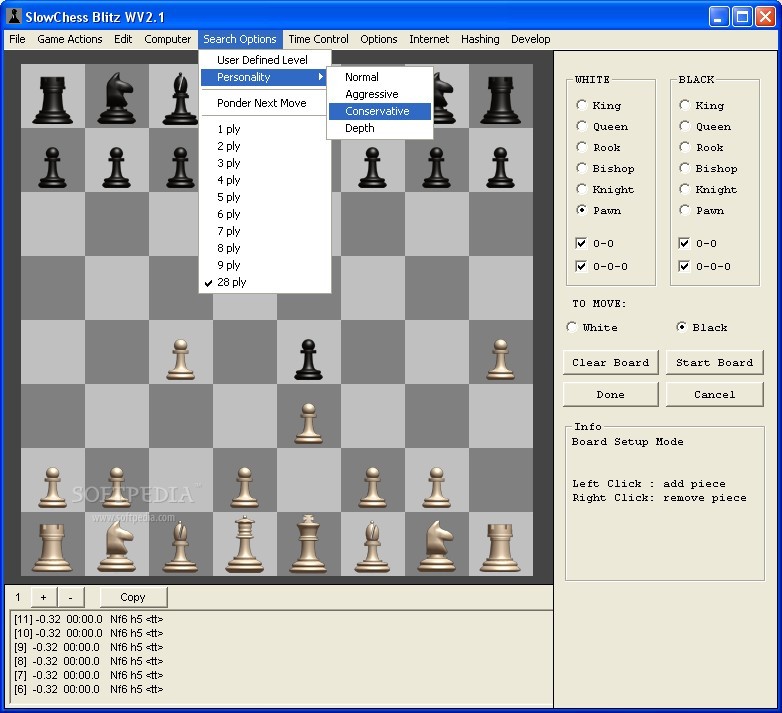Choose Conservative personality
This screenshot has height=713, width=782.
pyautogui.click(x=380, y=111)
